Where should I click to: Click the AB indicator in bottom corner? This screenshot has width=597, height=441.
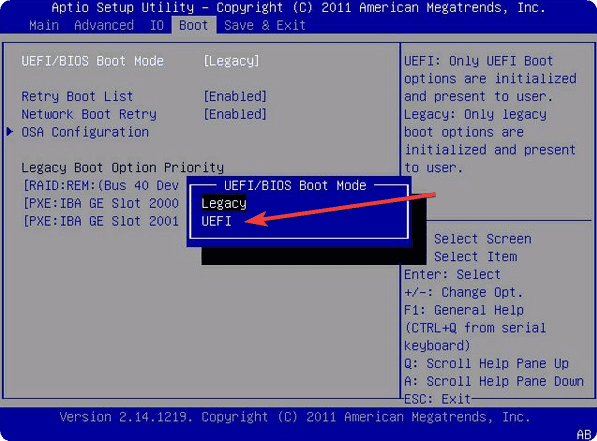click(584, 435)
